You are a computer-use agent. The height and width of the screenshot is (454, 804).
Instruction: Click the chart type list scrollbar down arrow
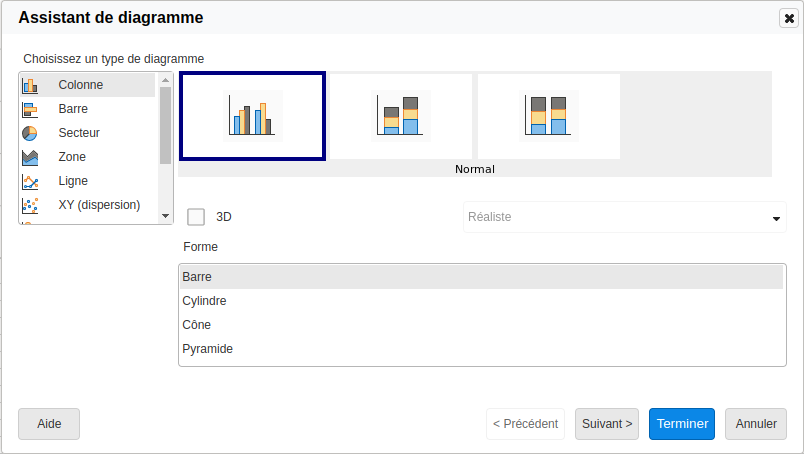(x=166, y=217)
